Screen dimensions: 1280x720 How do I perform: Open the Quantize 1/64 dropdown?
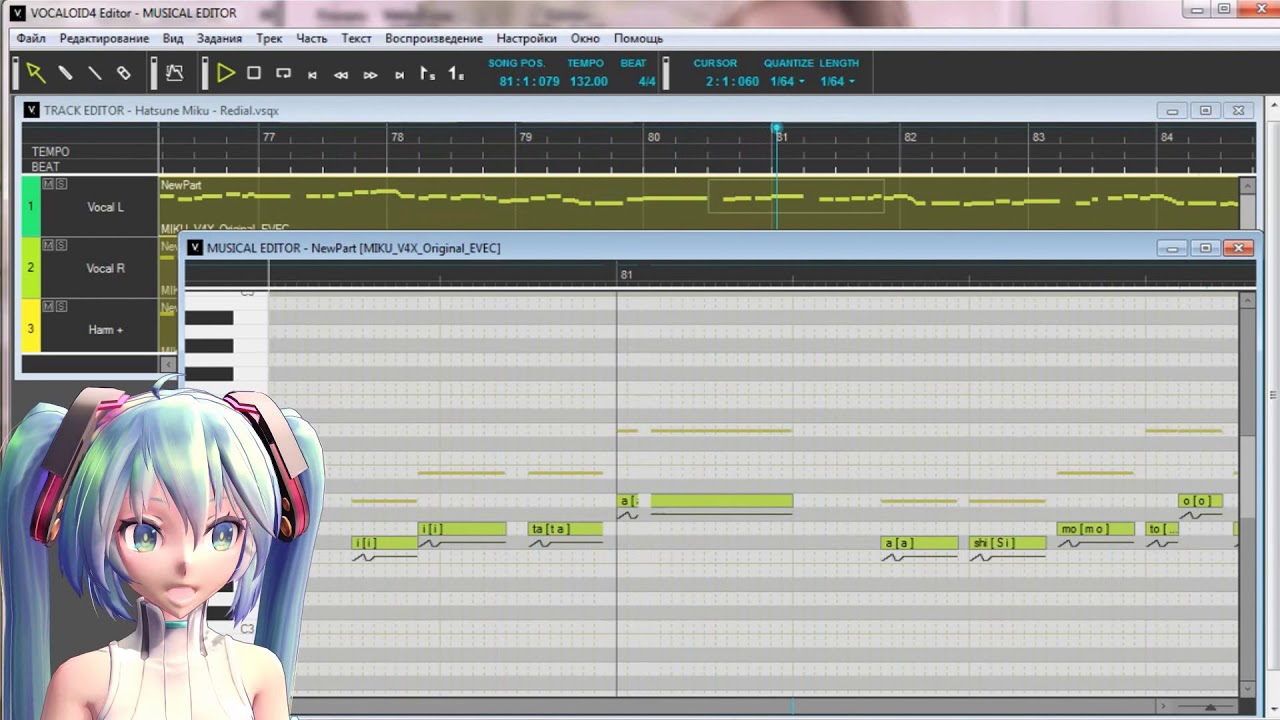[788, 81]
